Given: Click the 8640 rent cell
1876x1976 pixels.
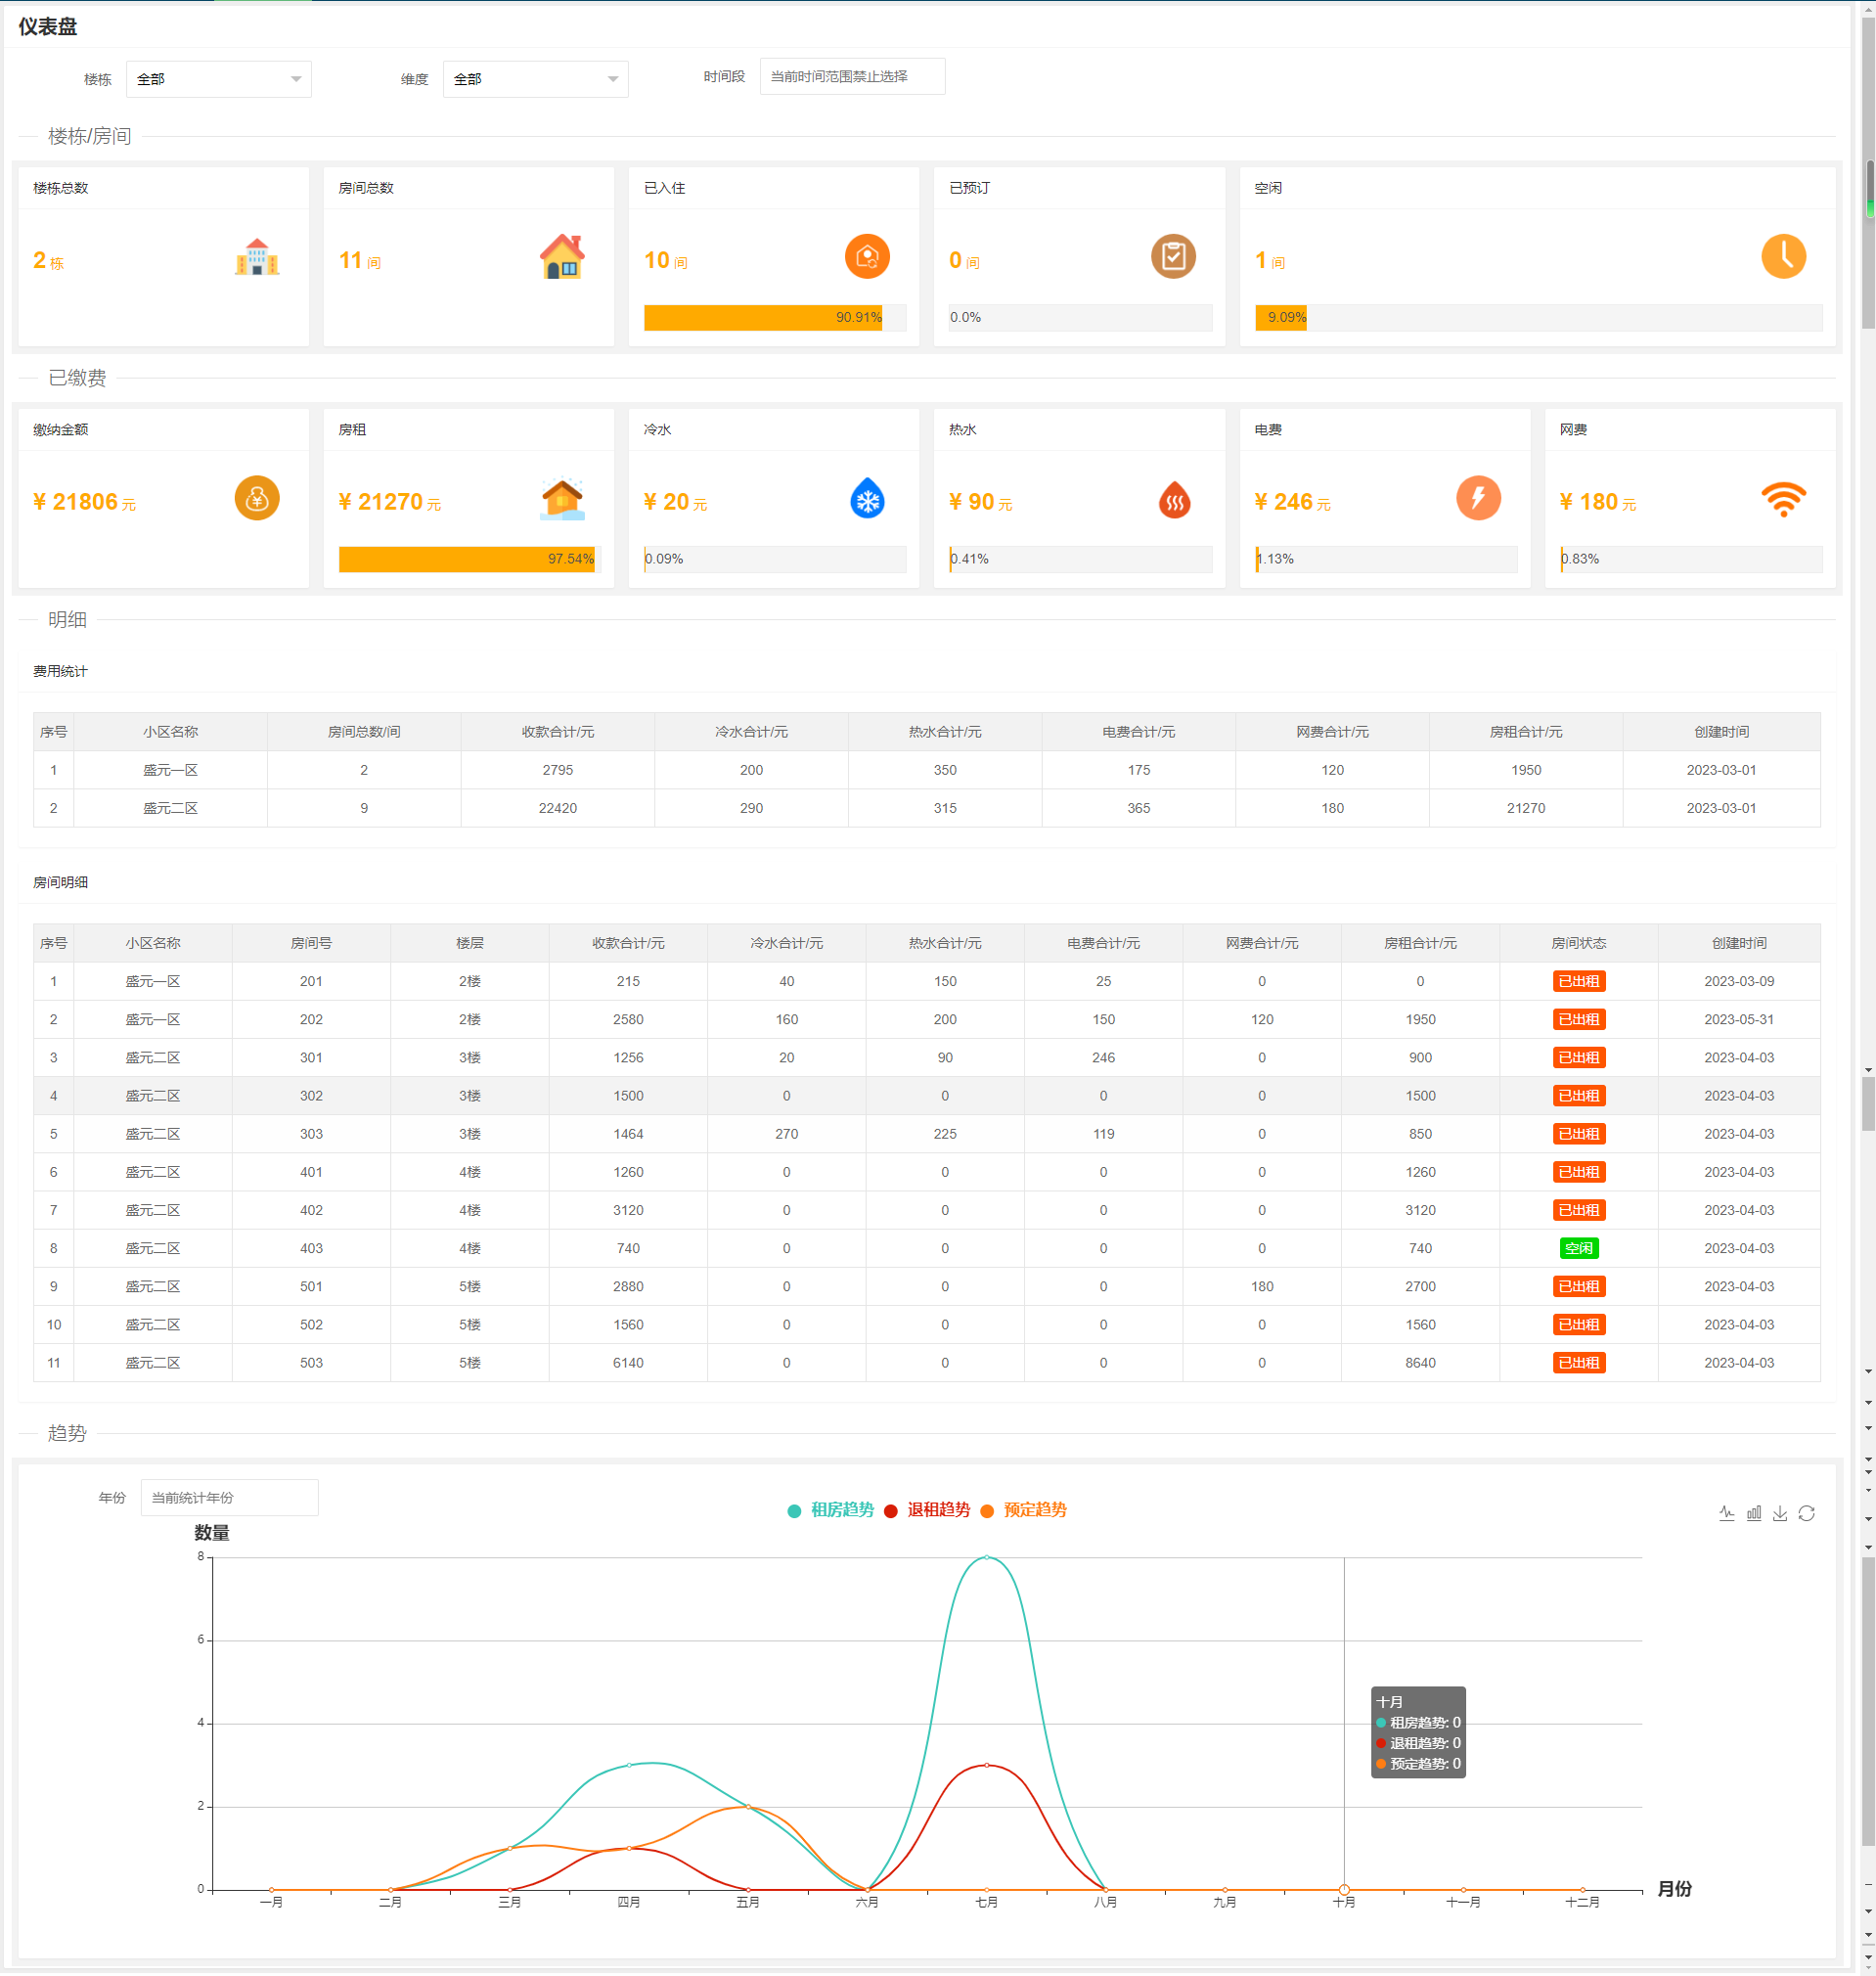Looking at the screenshot, I should point(1420,1362).
